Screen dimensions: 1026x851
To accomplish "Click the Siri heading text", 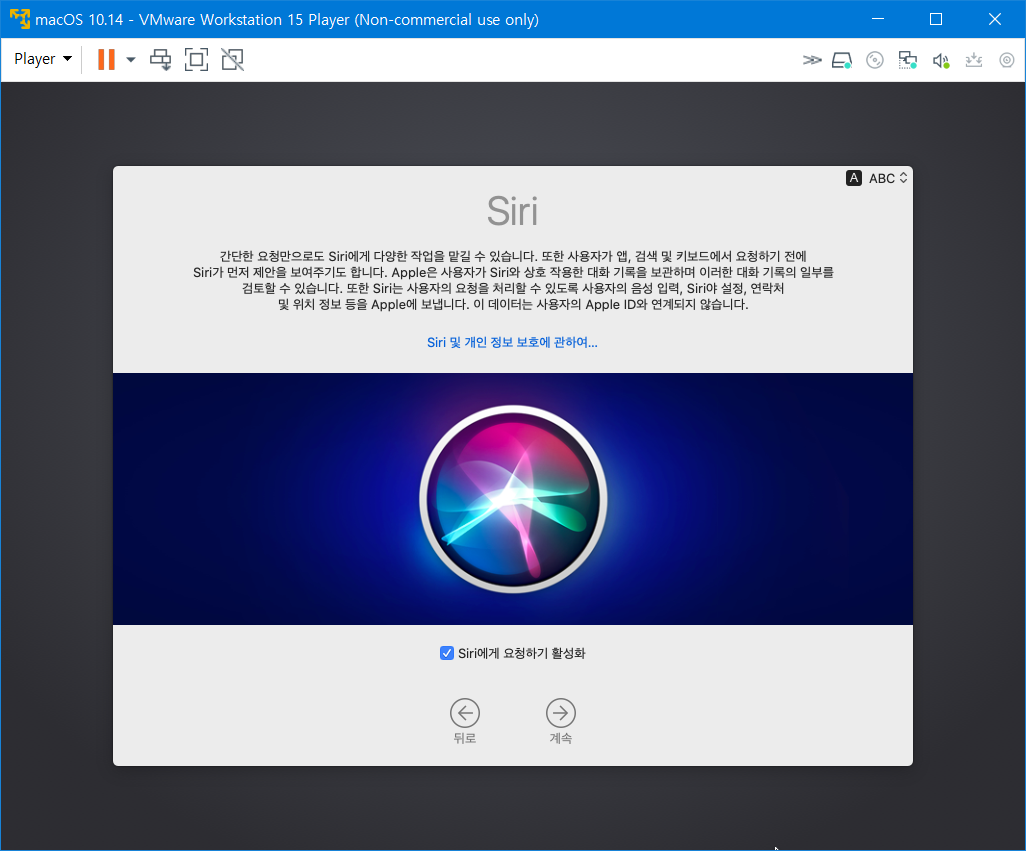I will coord(512,211).
